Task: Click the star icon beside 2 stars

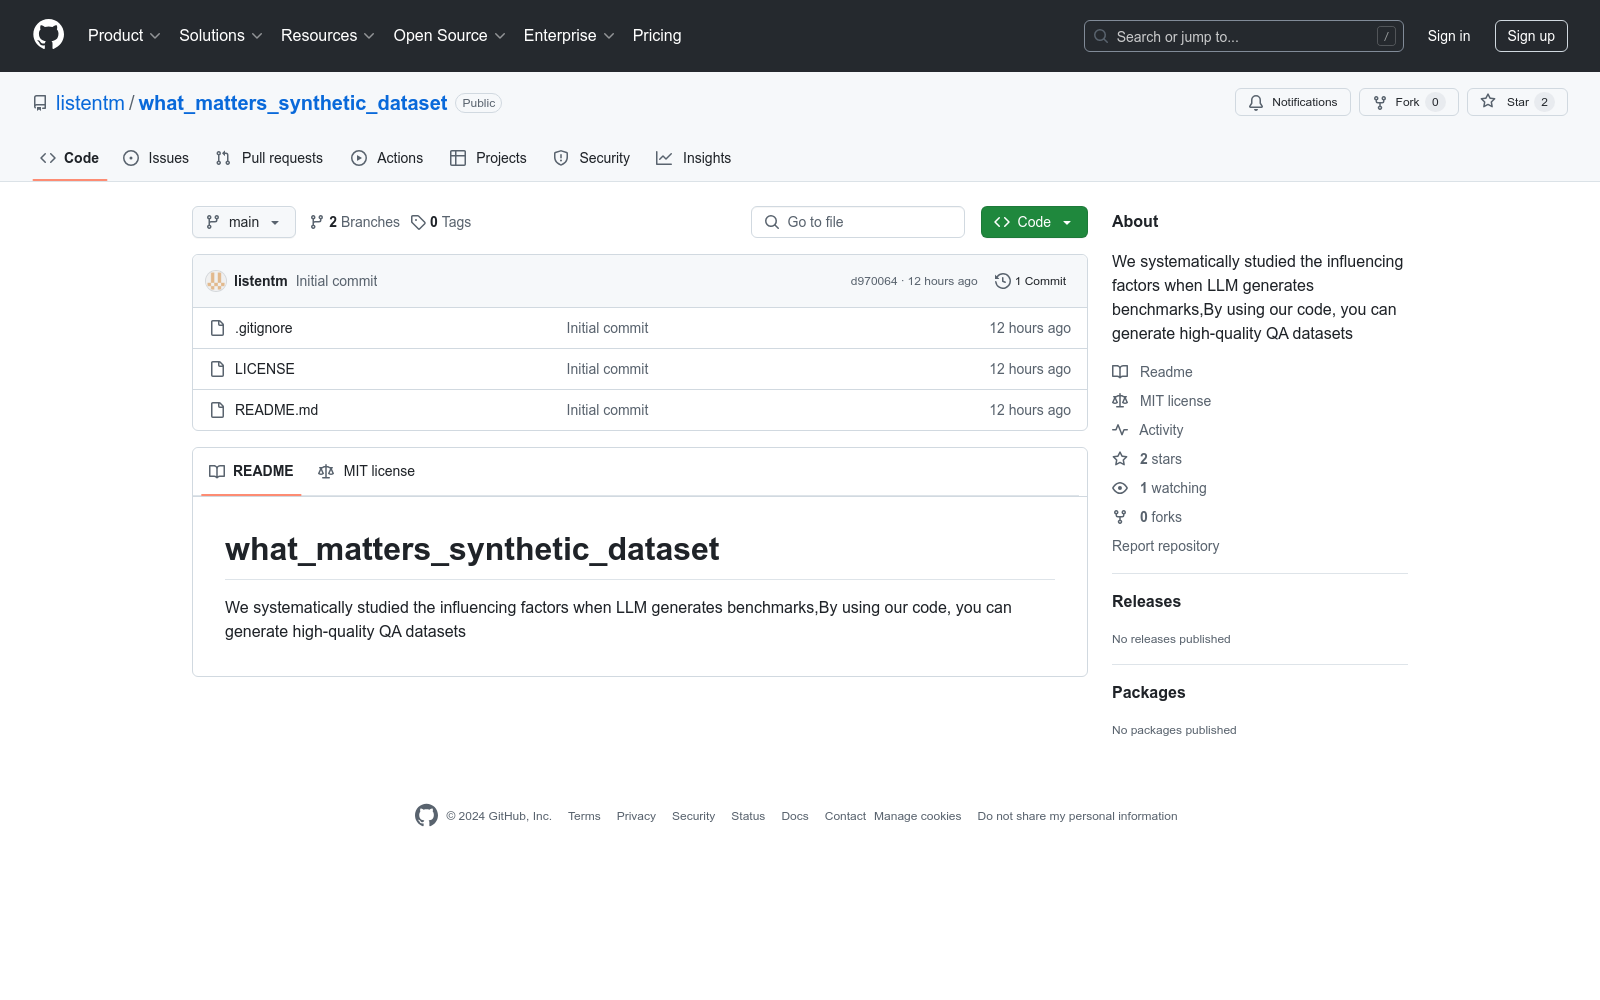Action: coord(1120,459)
